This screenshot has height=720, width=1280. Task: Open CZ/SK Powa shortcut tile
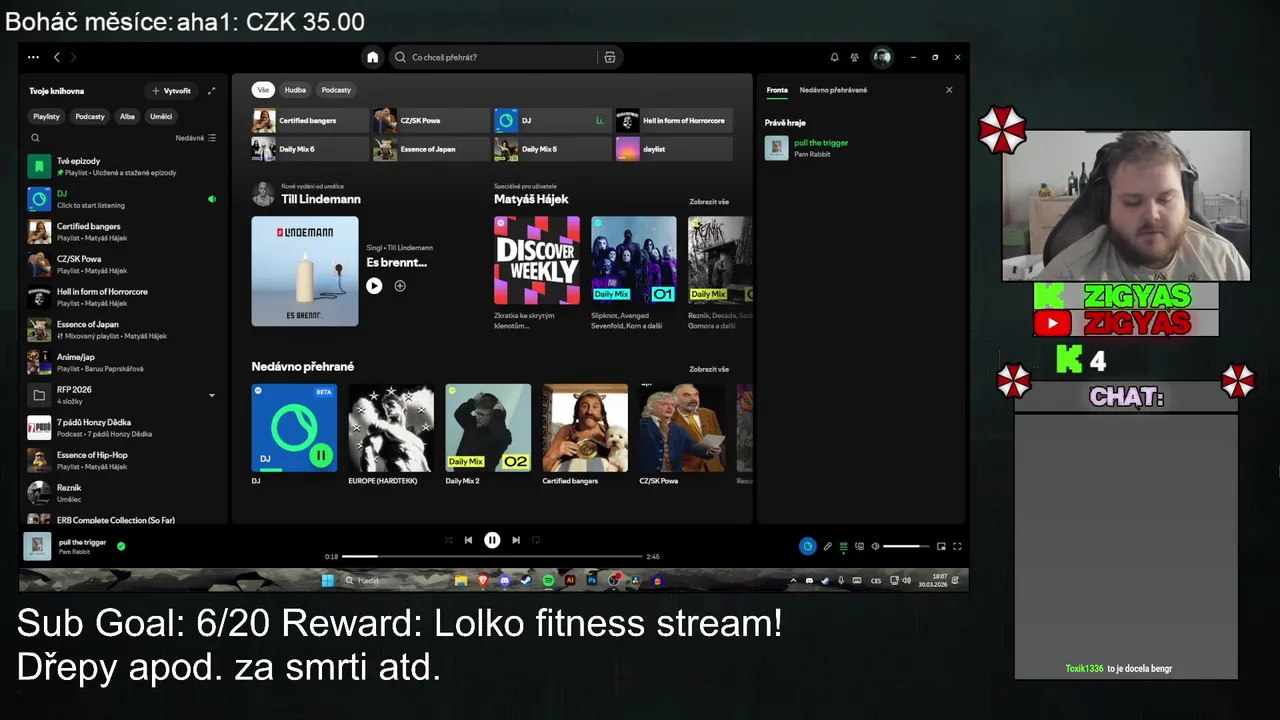[431, 121]
